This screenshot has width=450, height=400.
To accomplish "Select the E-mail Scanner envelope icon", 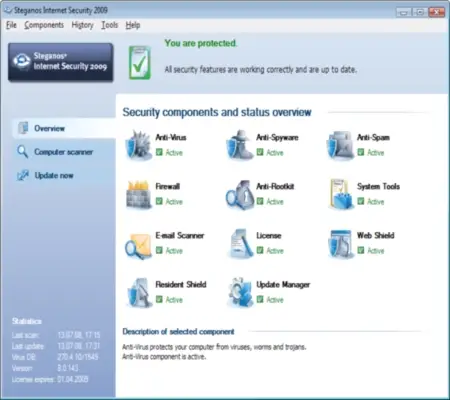I will [138, 246].
